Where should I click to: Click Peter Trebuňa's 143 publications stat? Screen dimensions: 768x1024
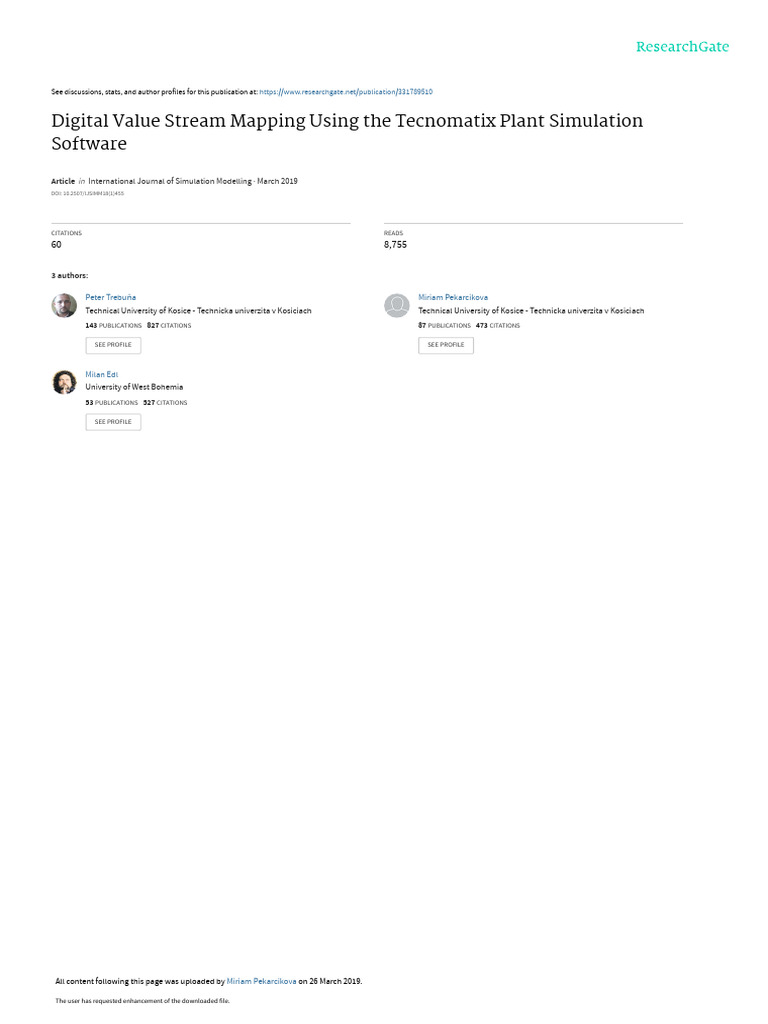coord(113,325)
